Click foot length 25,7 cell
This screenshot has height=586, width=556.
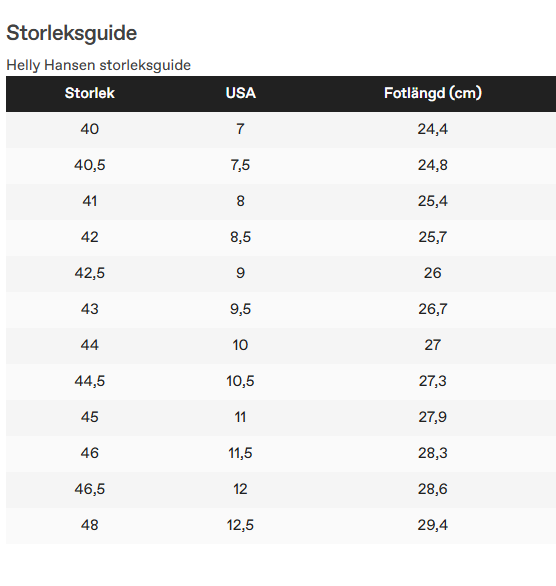coord(433,237)
